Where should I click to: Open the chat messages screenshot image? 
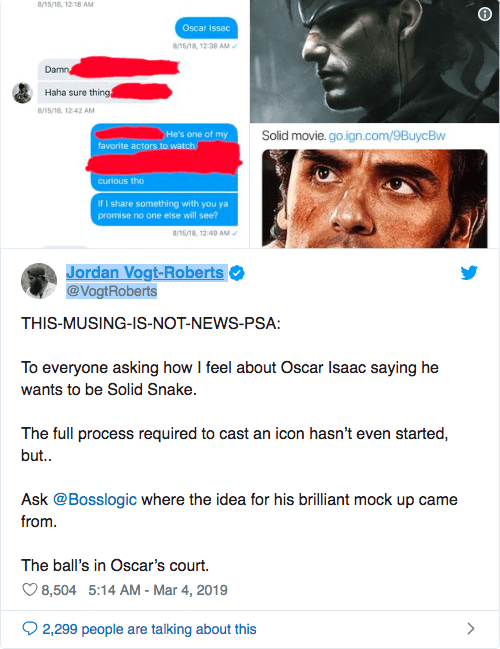[x=125, y=124]
